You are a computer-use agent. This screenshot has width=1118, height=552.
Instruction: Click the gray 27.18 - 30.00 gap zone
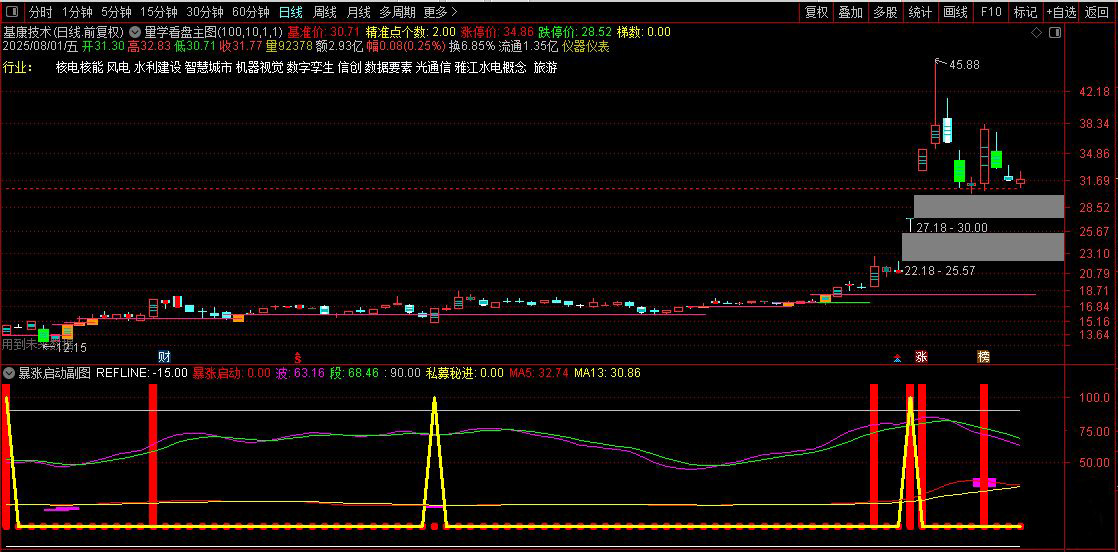point(988,206)
